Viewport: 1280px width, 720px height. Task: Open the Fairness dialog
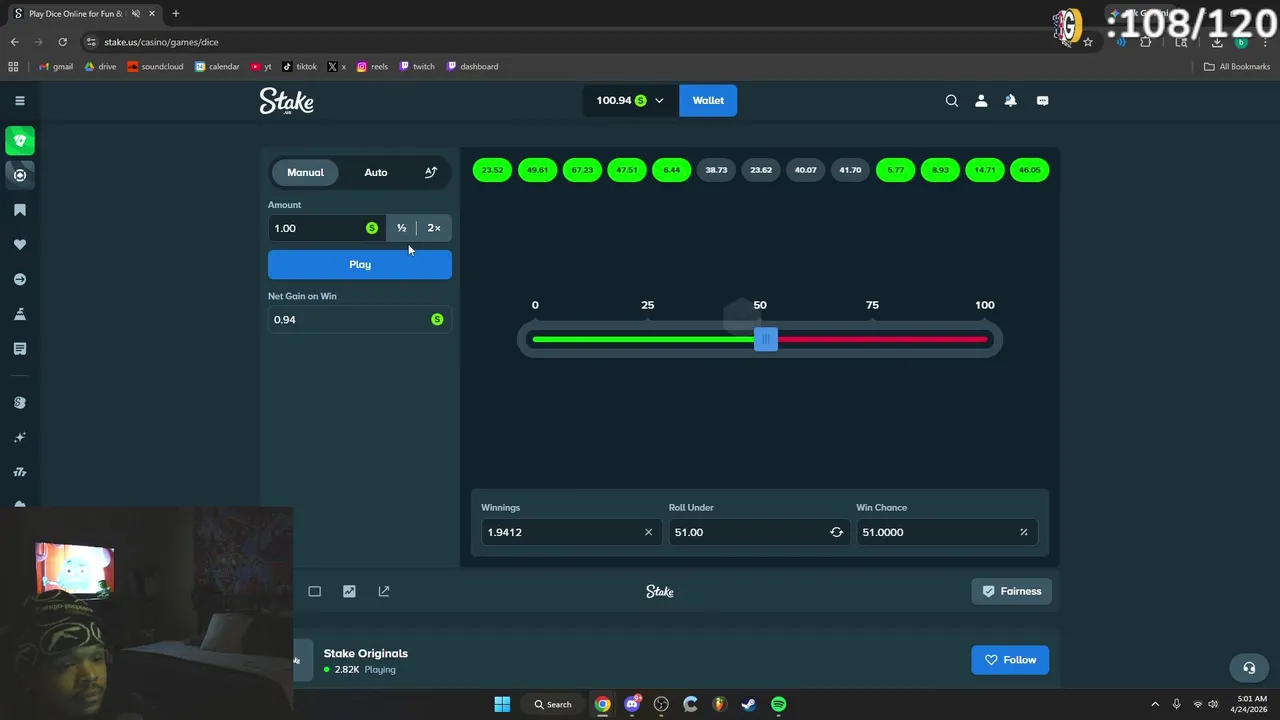tap(1011, 591)
